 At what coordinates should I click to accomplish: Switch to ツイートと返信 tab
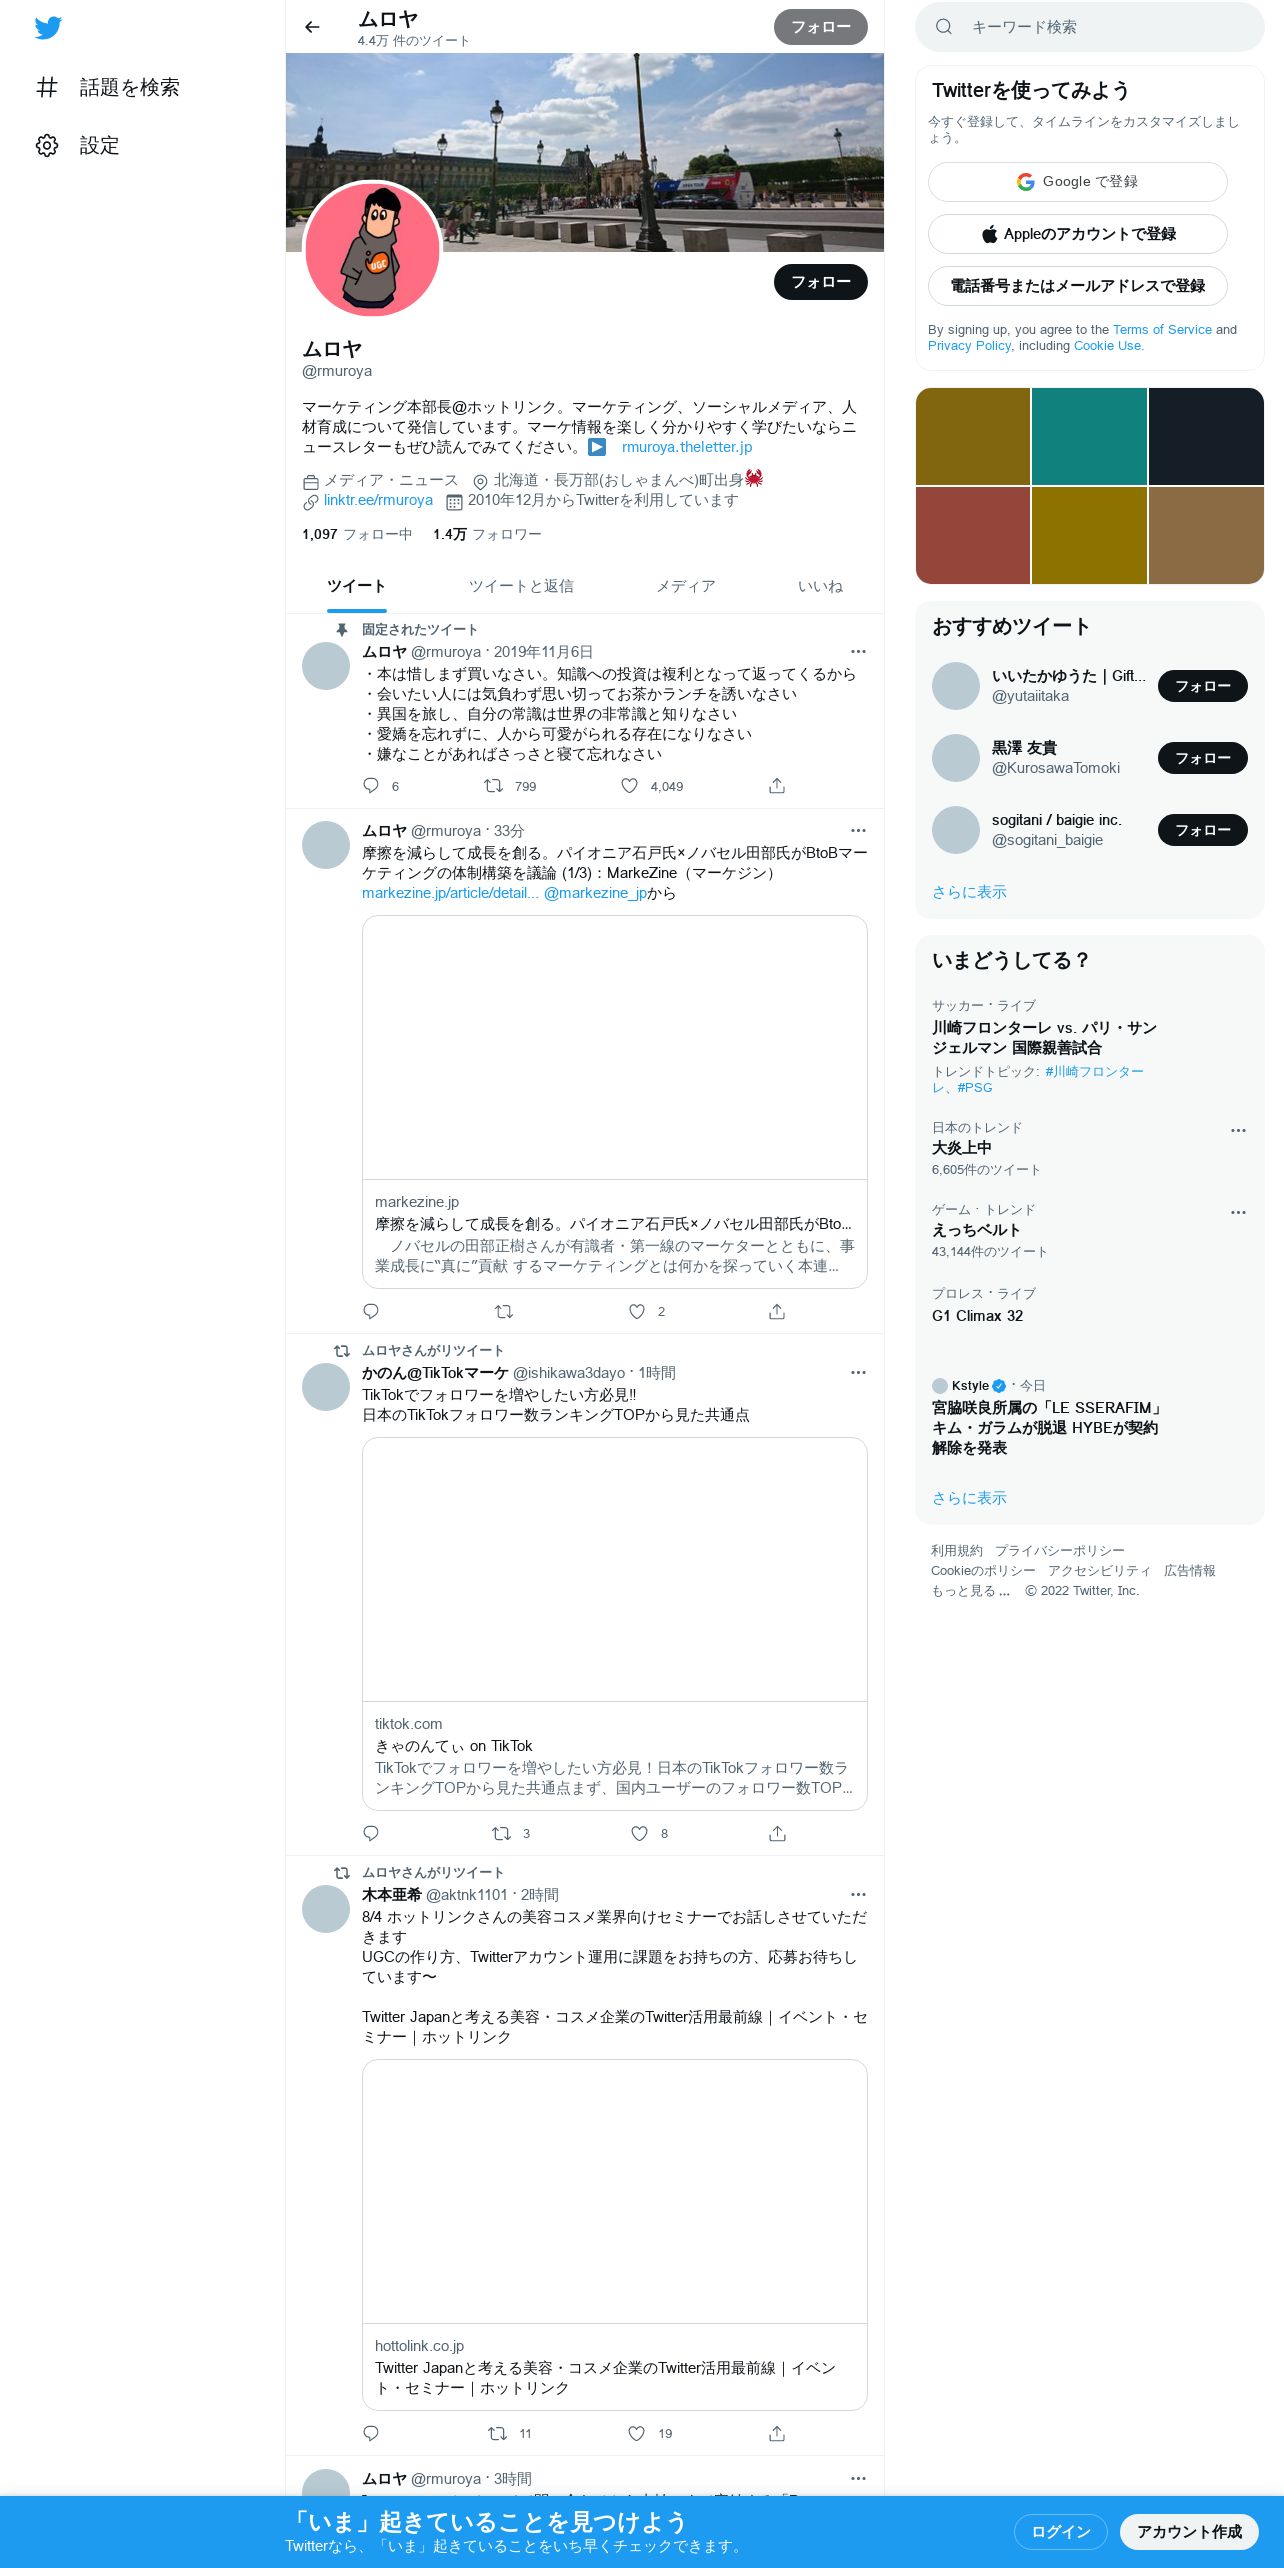tap(521, 586)
